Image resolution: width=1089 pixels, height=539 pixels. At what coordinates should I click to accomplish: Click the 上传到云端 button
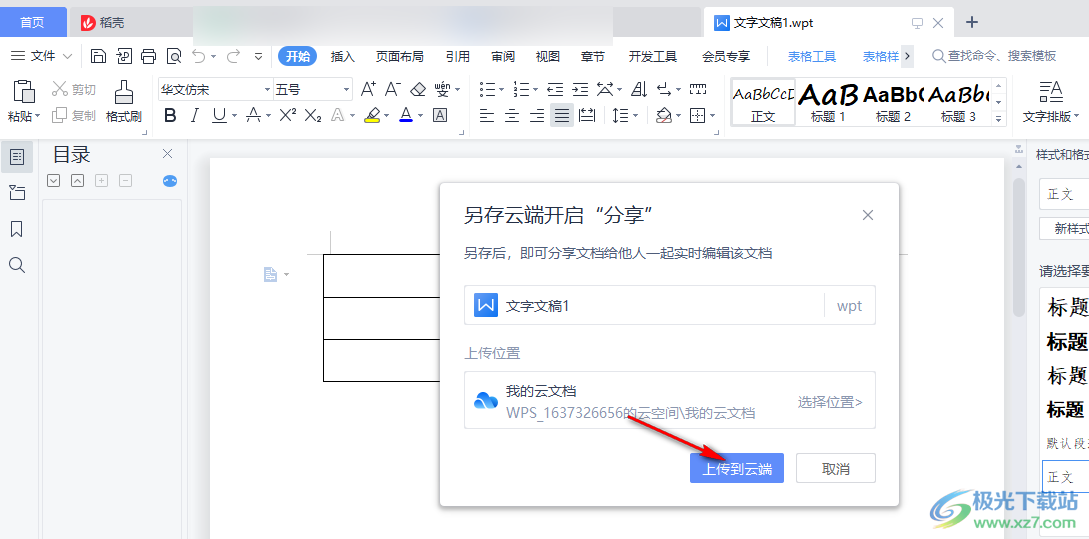(x=737, y=469)
